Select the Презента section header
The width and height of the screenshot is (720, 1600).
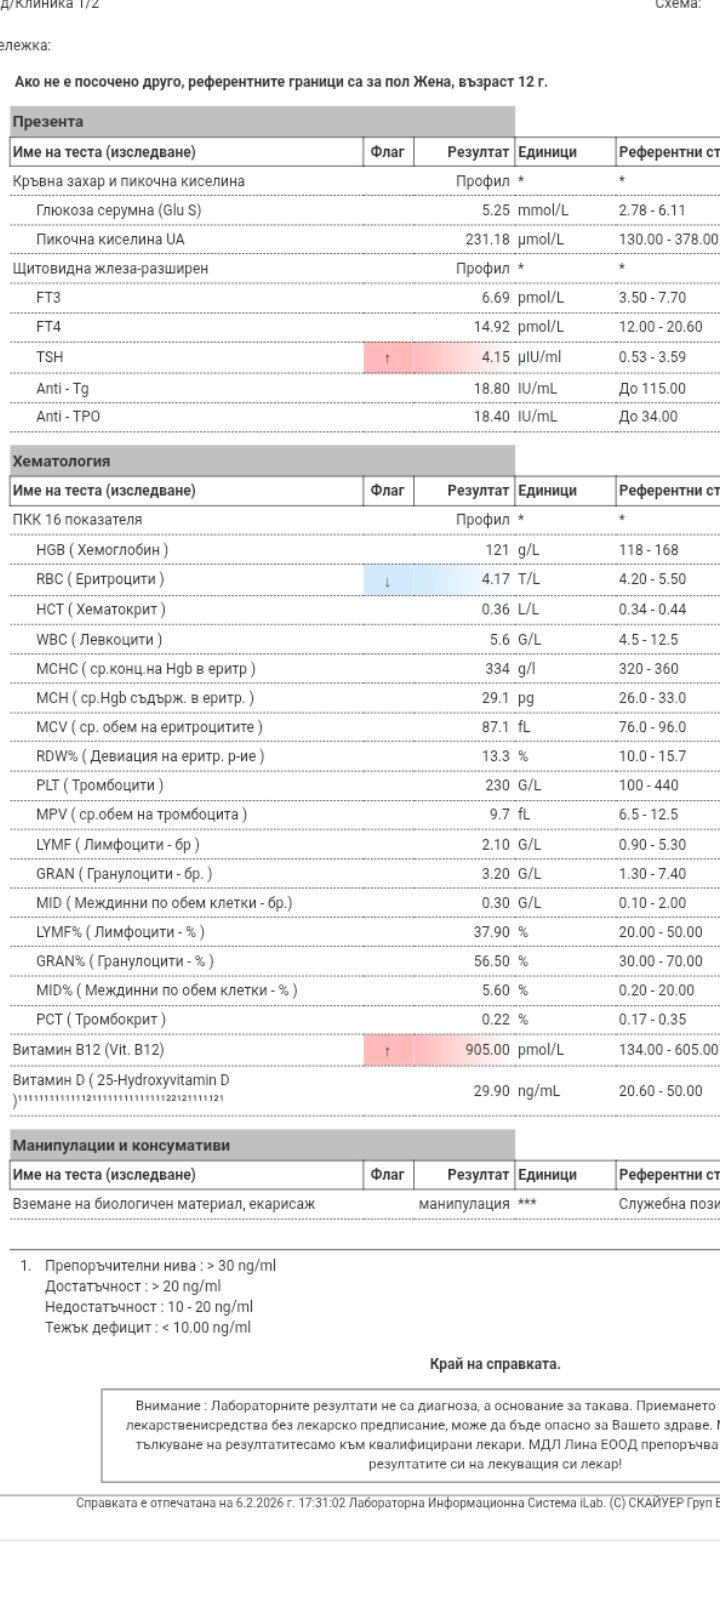[x=48, y=122]
